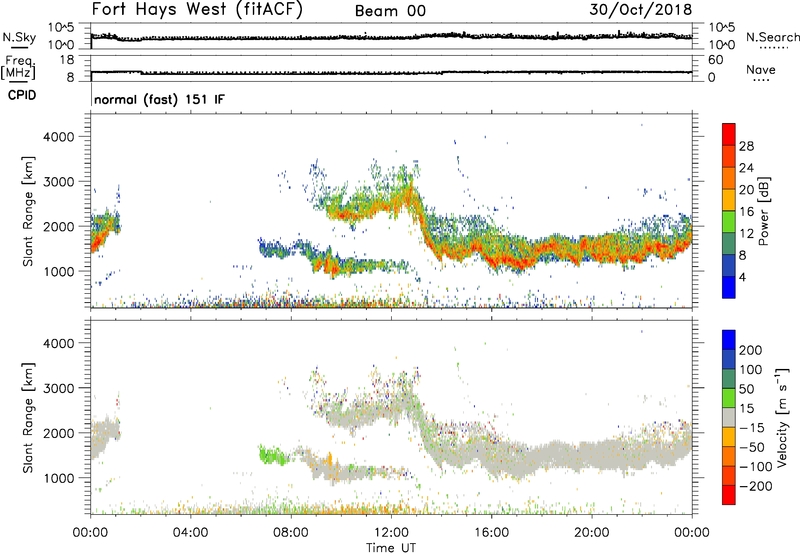Click the '12' tick on Power colorbar

point(746,233)
